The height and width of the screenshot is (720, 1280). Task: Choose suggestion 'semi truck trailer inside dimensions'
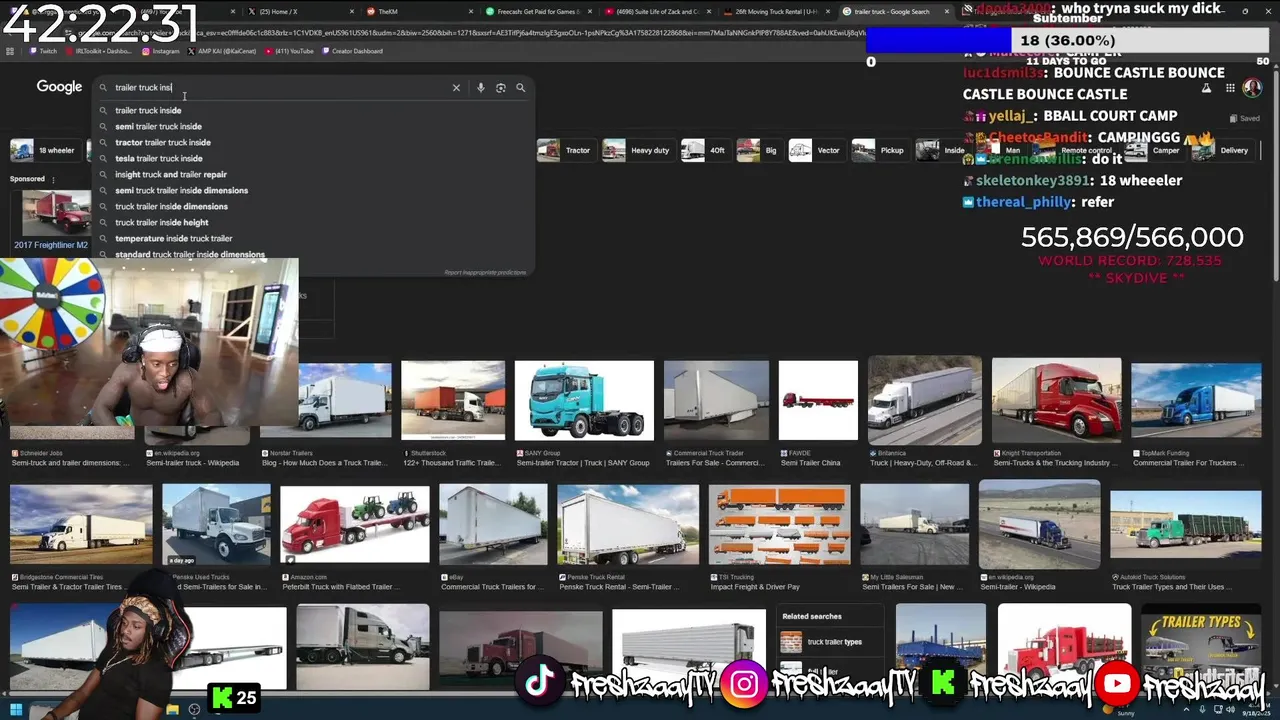pos(181,191)
